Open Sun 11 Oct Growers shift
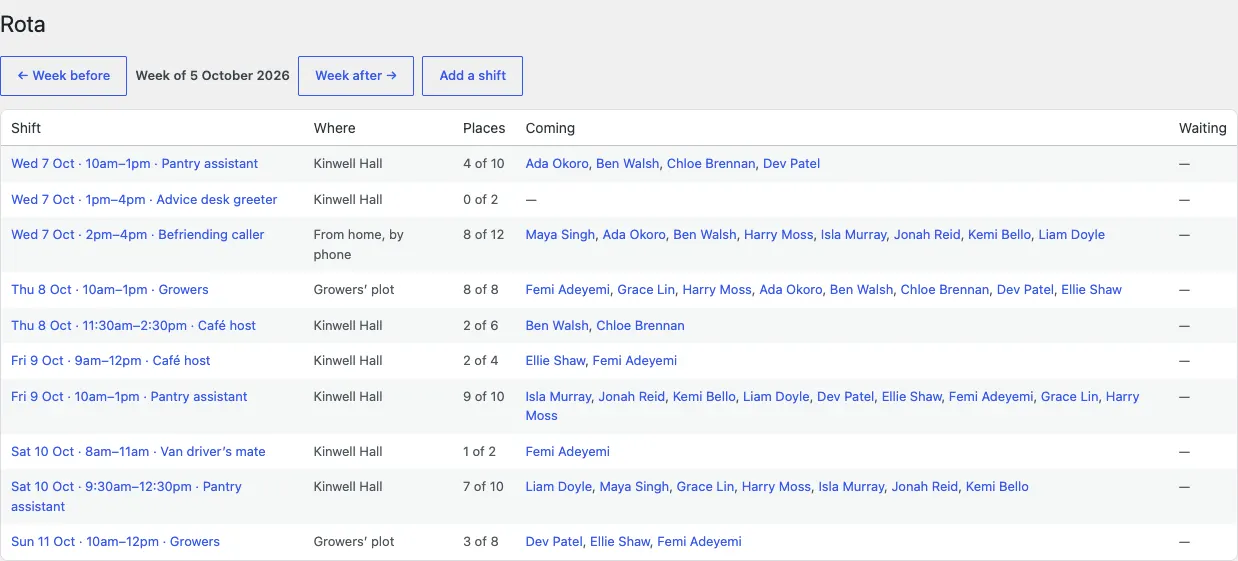The height and width of the screenshot is (561, 1238). [x=115, y=542]
